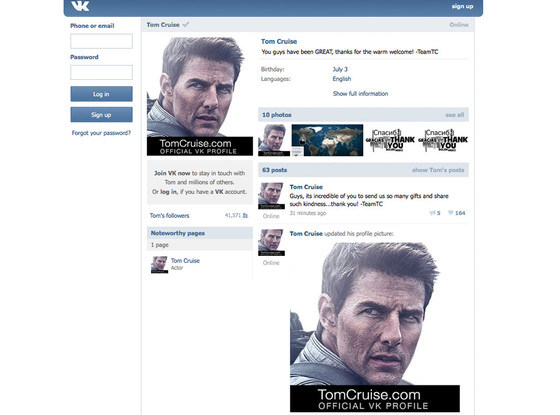Click the followers count 41,571
The width and height of the screenshot is (560, 415).
[233, 215]
